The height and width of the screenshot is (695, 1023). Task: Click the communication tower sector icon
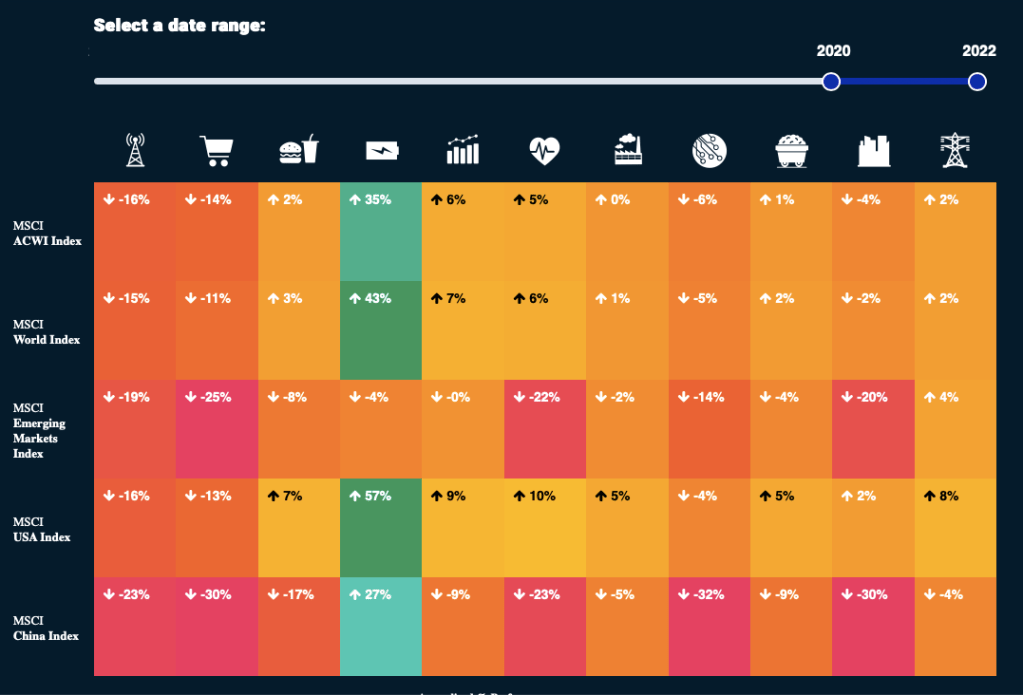(135, 151)
